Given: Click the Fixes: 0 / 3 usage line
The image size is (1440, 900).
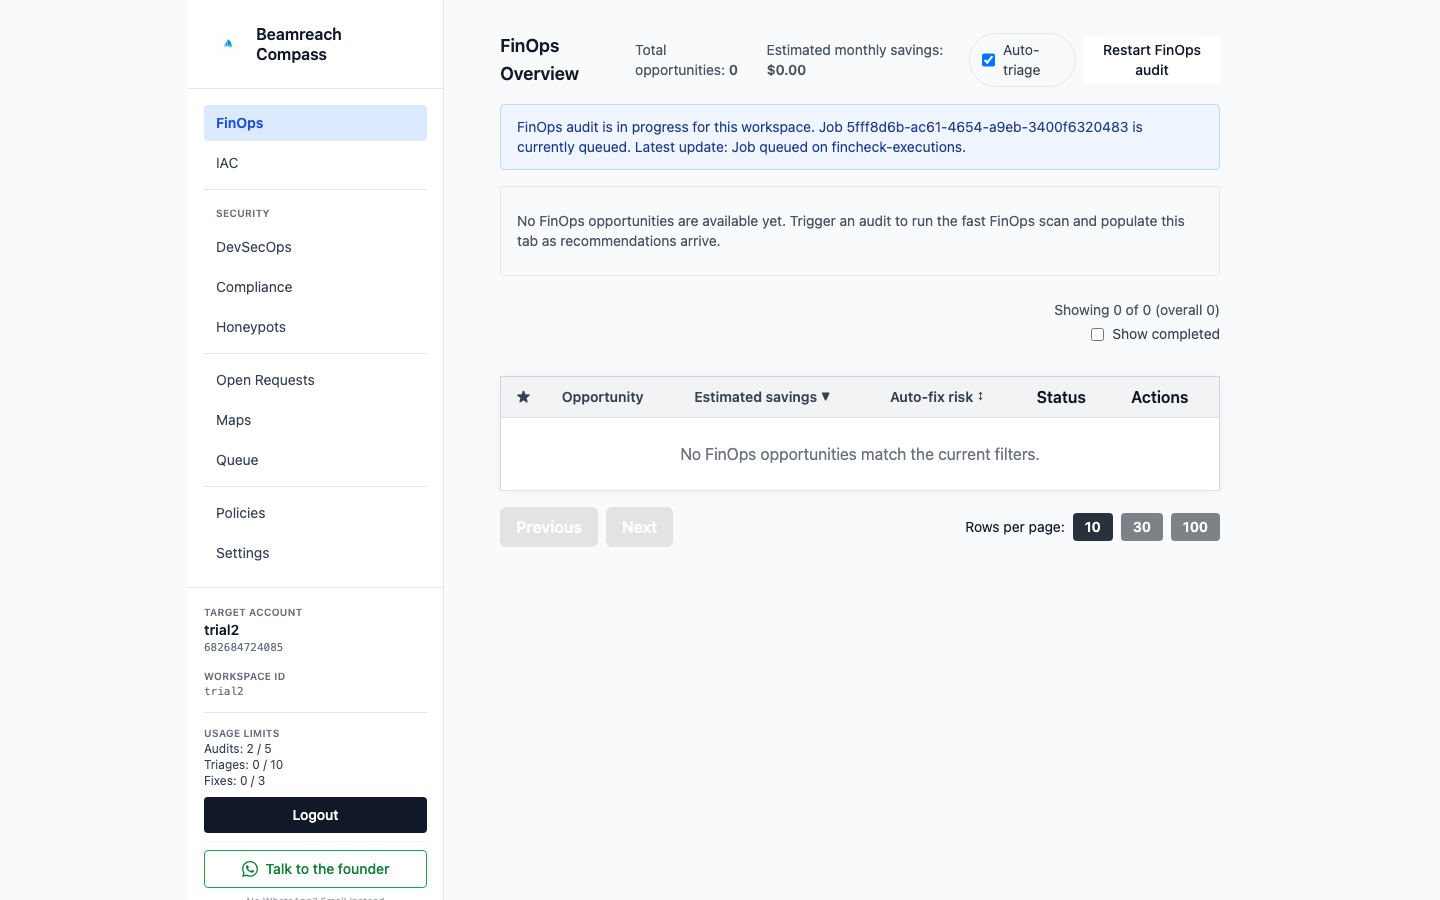Looking at the screenshot, I should [235, 781].
